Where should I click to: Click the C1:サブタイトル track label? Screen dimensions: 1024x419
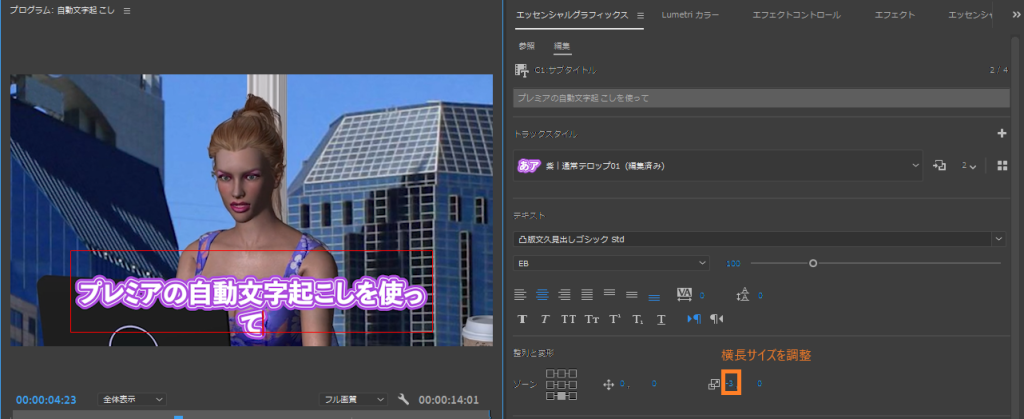pos(566,70)
